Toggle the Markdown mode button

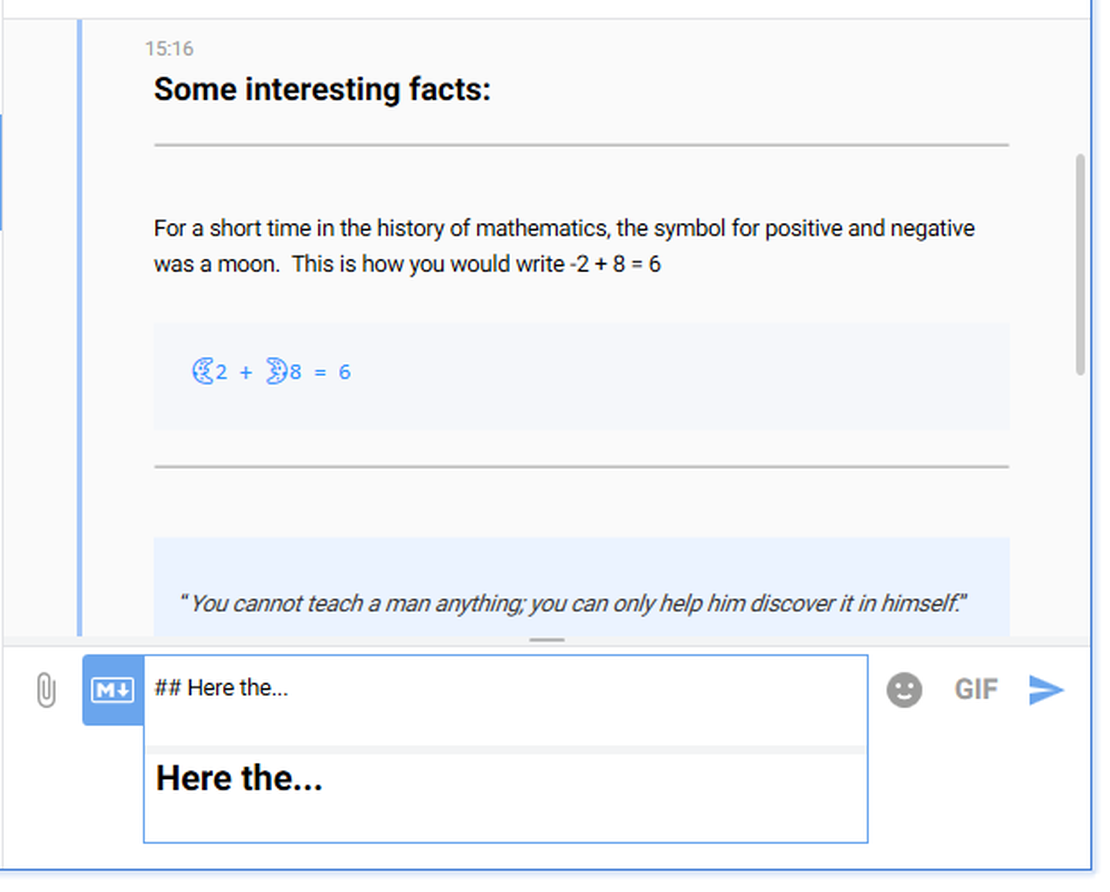click(112, 690)
